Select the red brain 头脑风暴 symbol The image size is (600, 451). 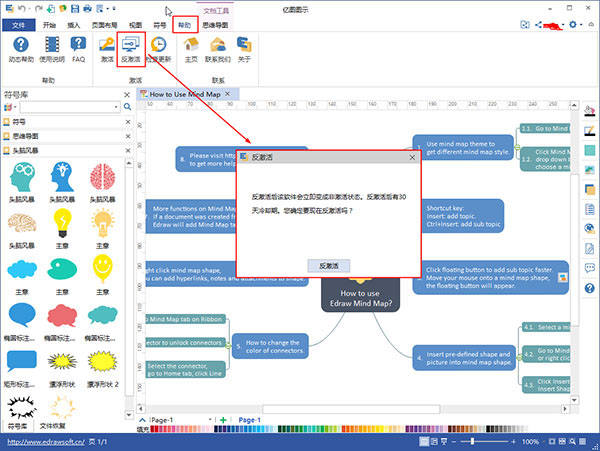pyautogui.click(x=102, y=177)
